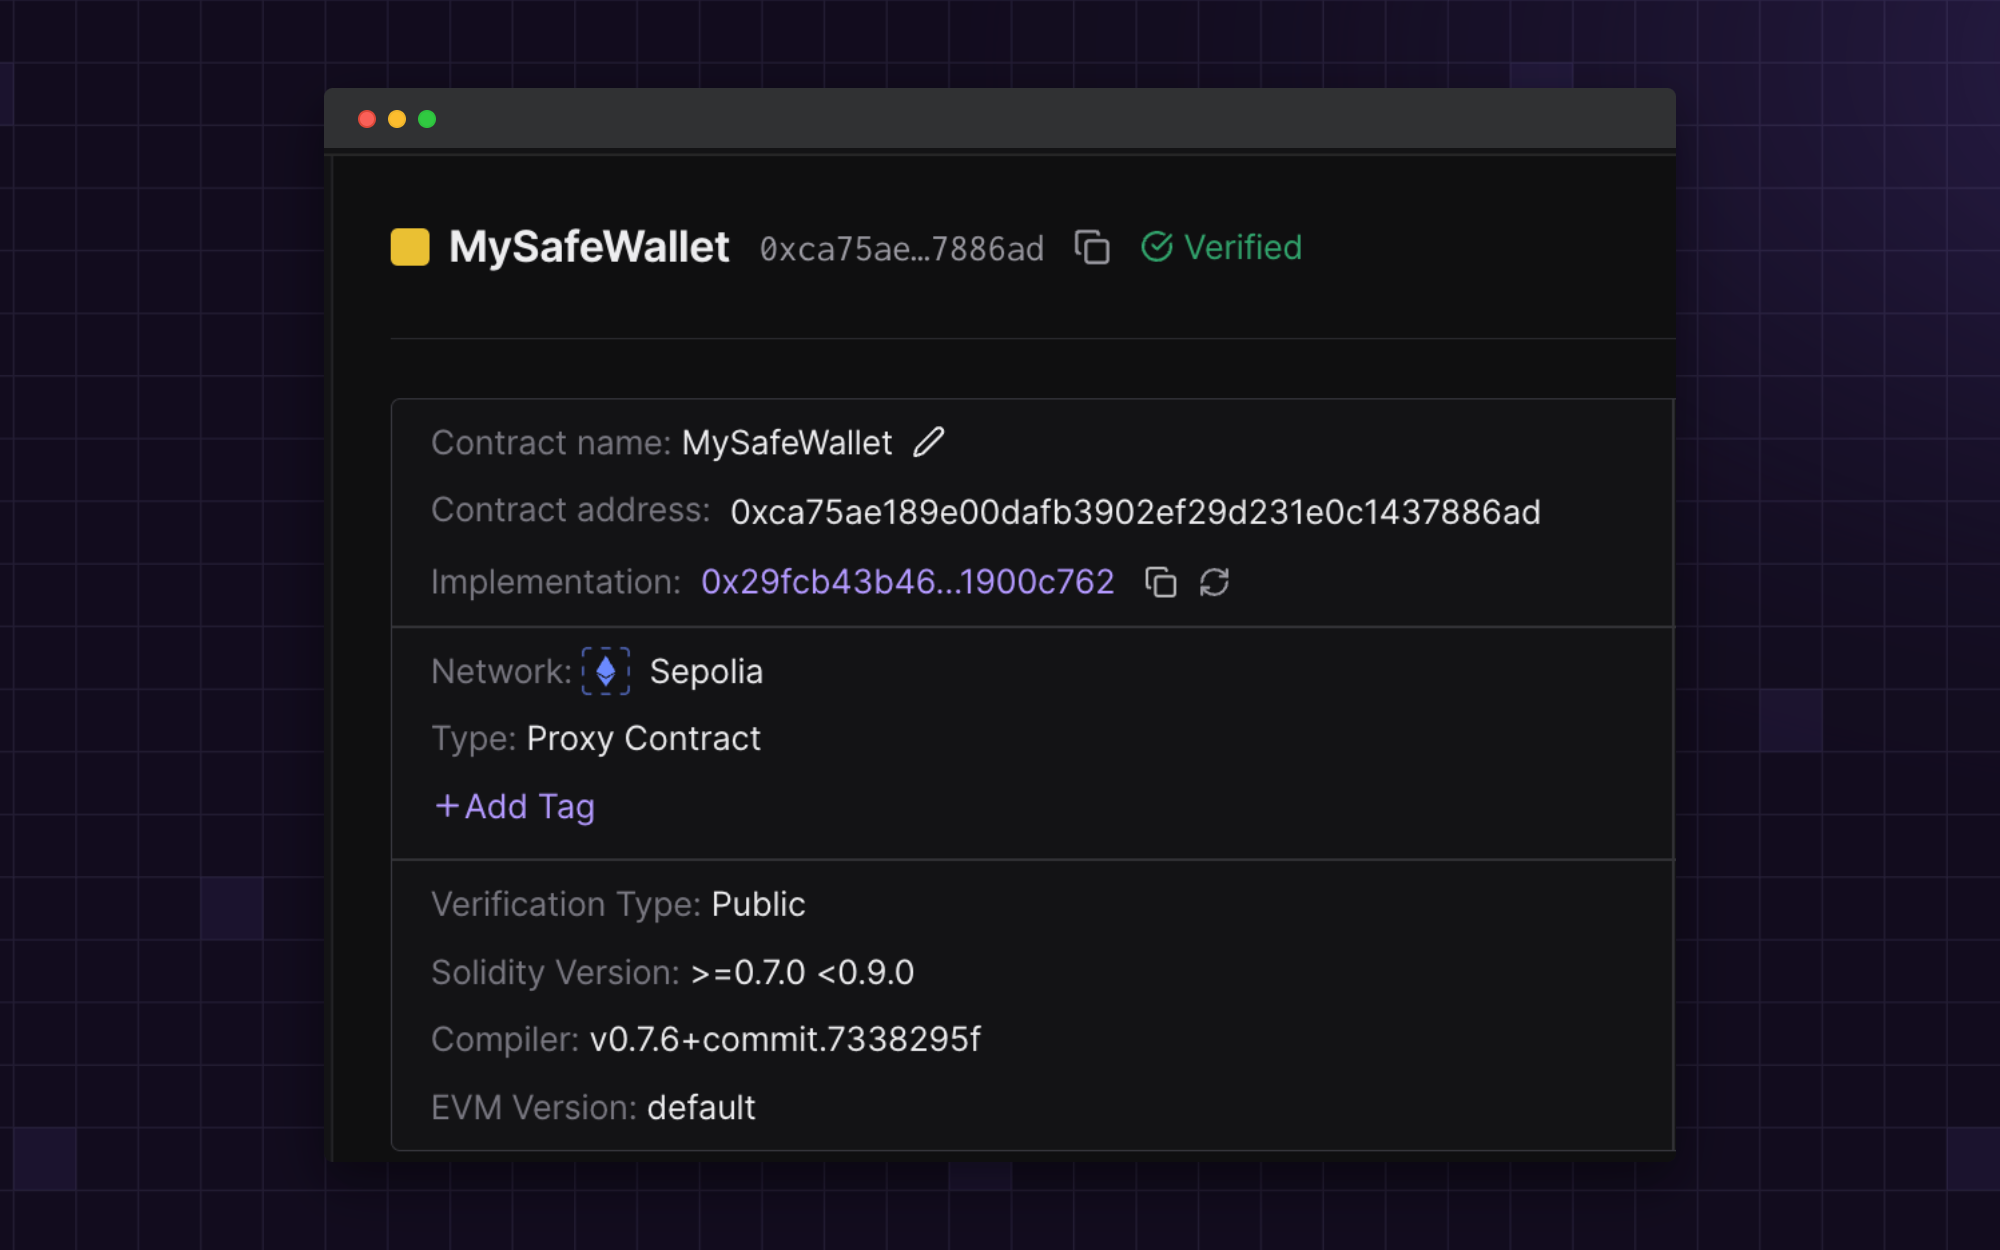Copy the implementation address

coord(1160,582)
